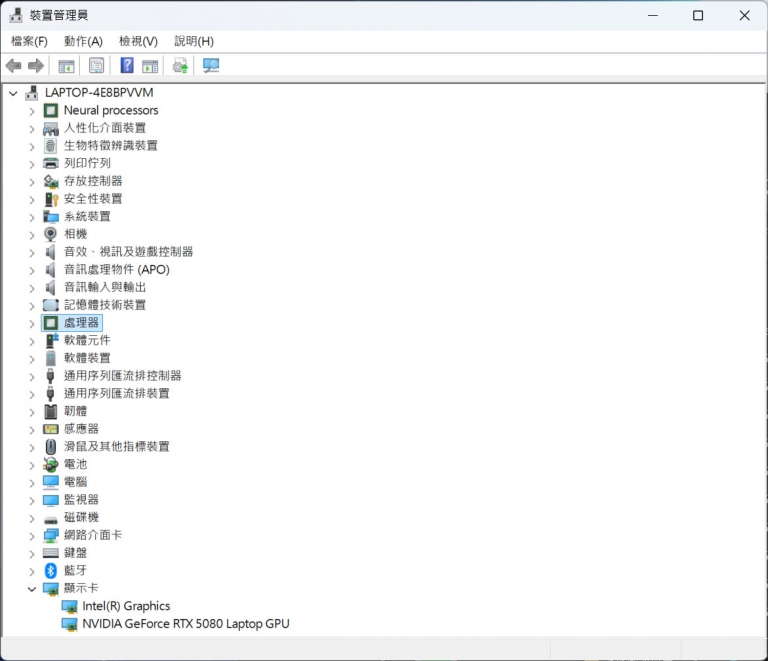Image resolution: width=768 pixels, height=661 pixels.
Task: Click the 感應器 sensor icon
Action: click(50, 429)
